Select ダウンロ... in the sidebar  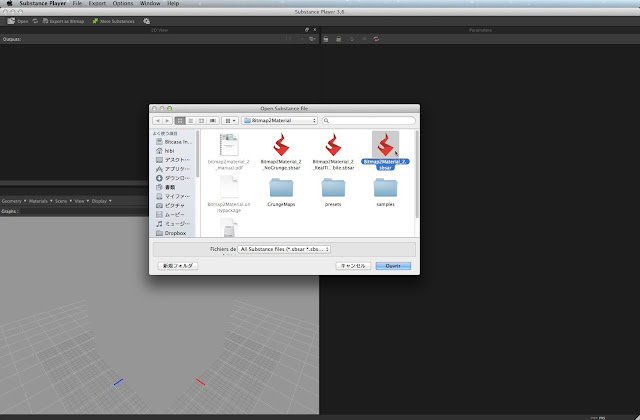point(173,178)
